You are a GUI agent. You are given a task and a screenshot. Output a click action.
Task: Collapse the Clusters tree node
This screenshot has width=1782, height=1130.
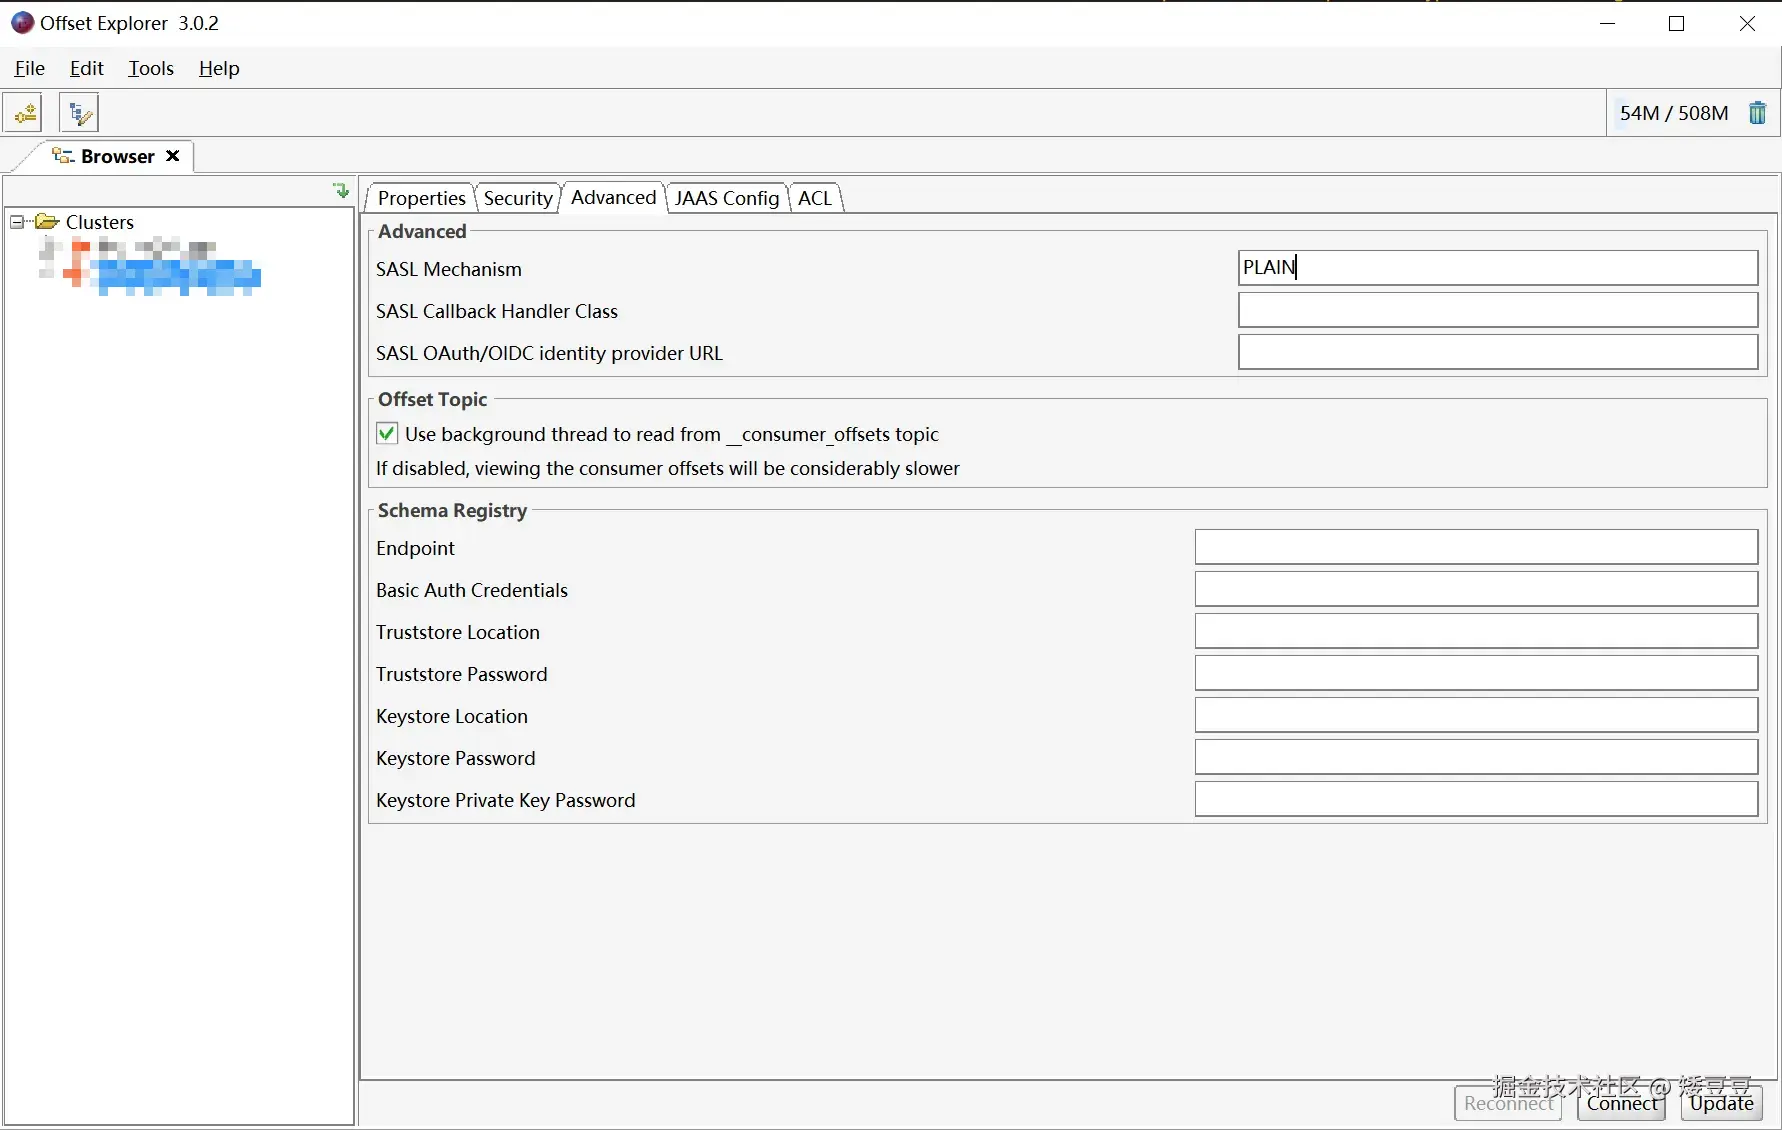tap(17, 221)
